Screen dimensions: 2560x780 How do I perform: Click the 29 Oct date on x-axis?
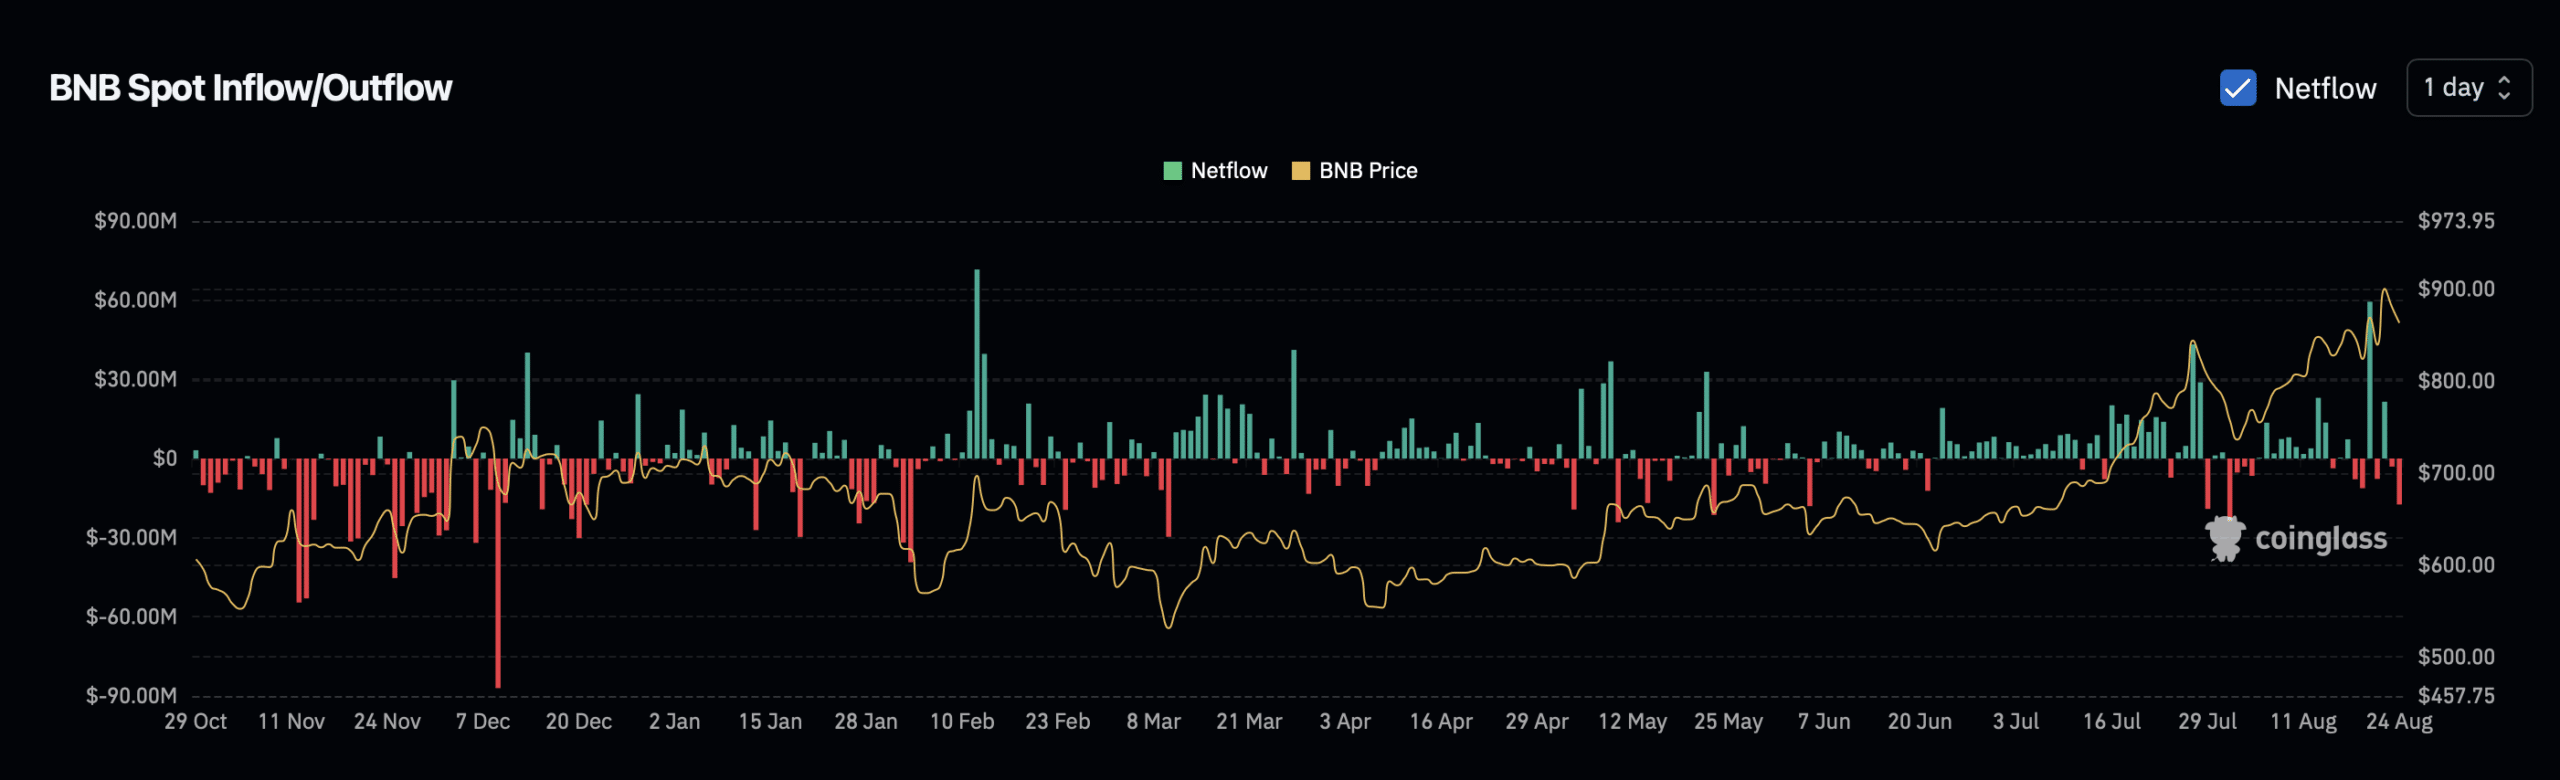click(x=195, y=721)
